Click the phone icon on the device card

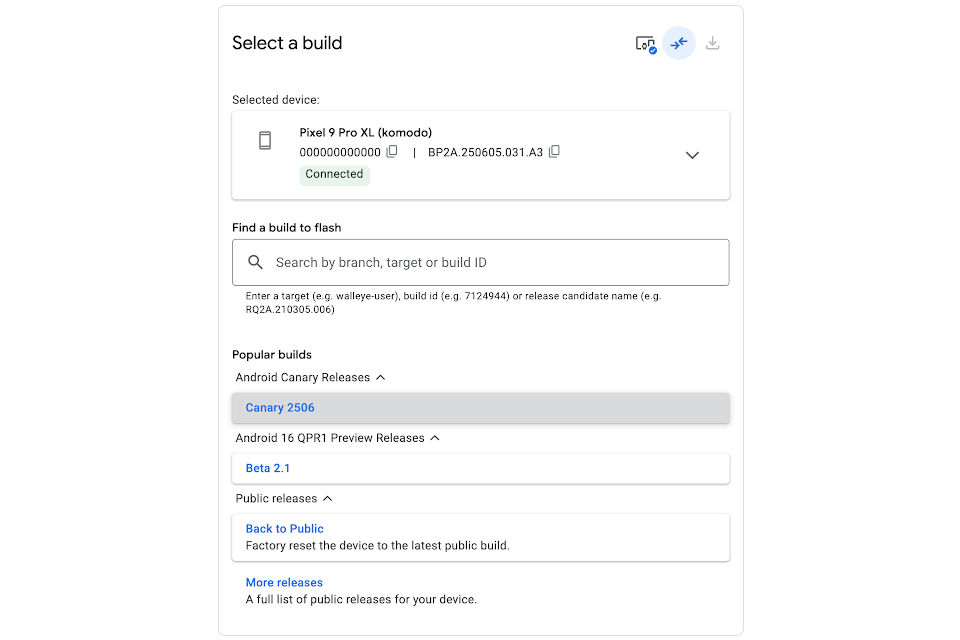click(x=264, y=141)
